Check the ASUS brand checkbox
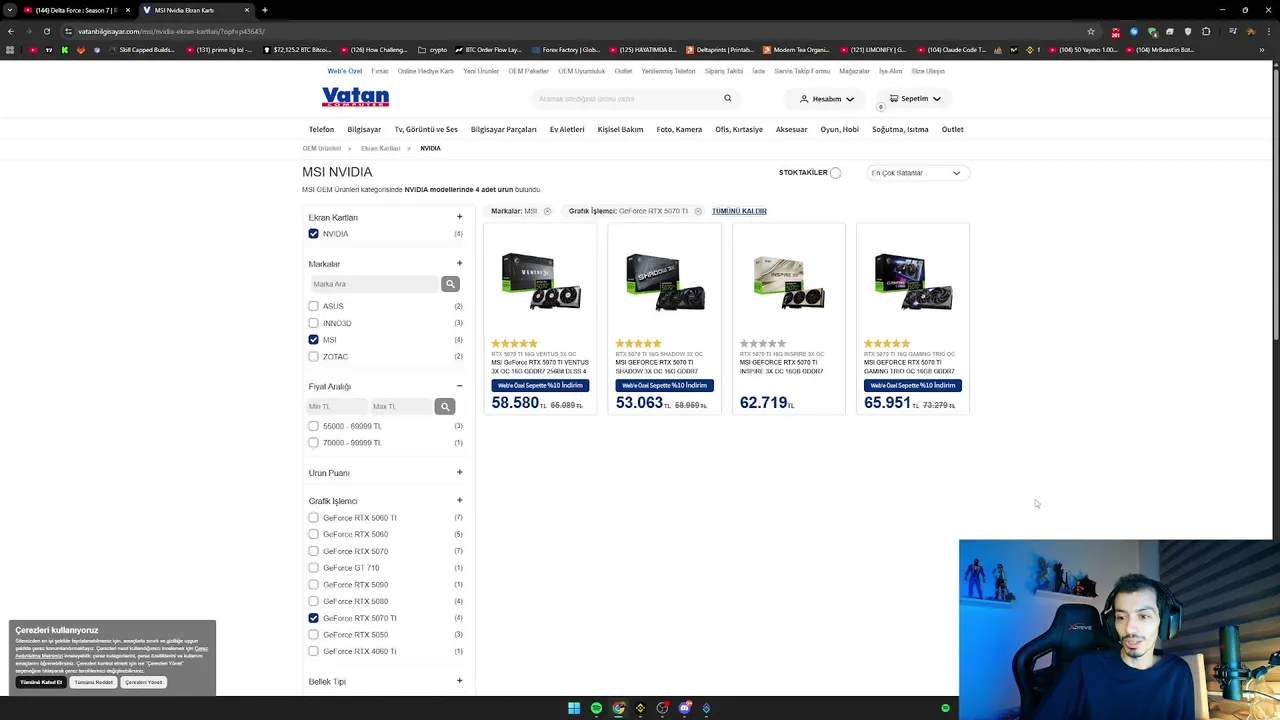The image size is (1280, 720). [313, 306]
